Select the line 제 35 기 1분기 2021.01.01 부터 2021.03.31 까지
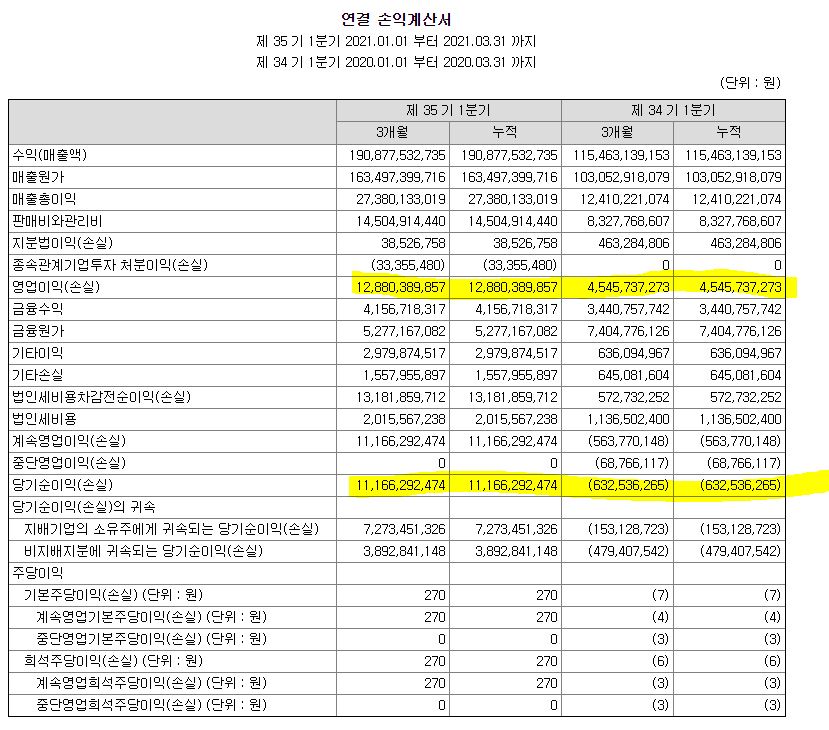The width and height of the screenshot is (829, 730). click(396, 41)
